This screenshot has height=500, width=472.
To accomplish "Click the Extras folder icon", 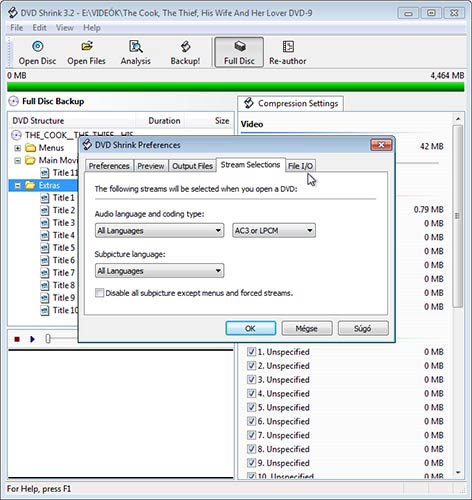I will (x=31, y=185).
